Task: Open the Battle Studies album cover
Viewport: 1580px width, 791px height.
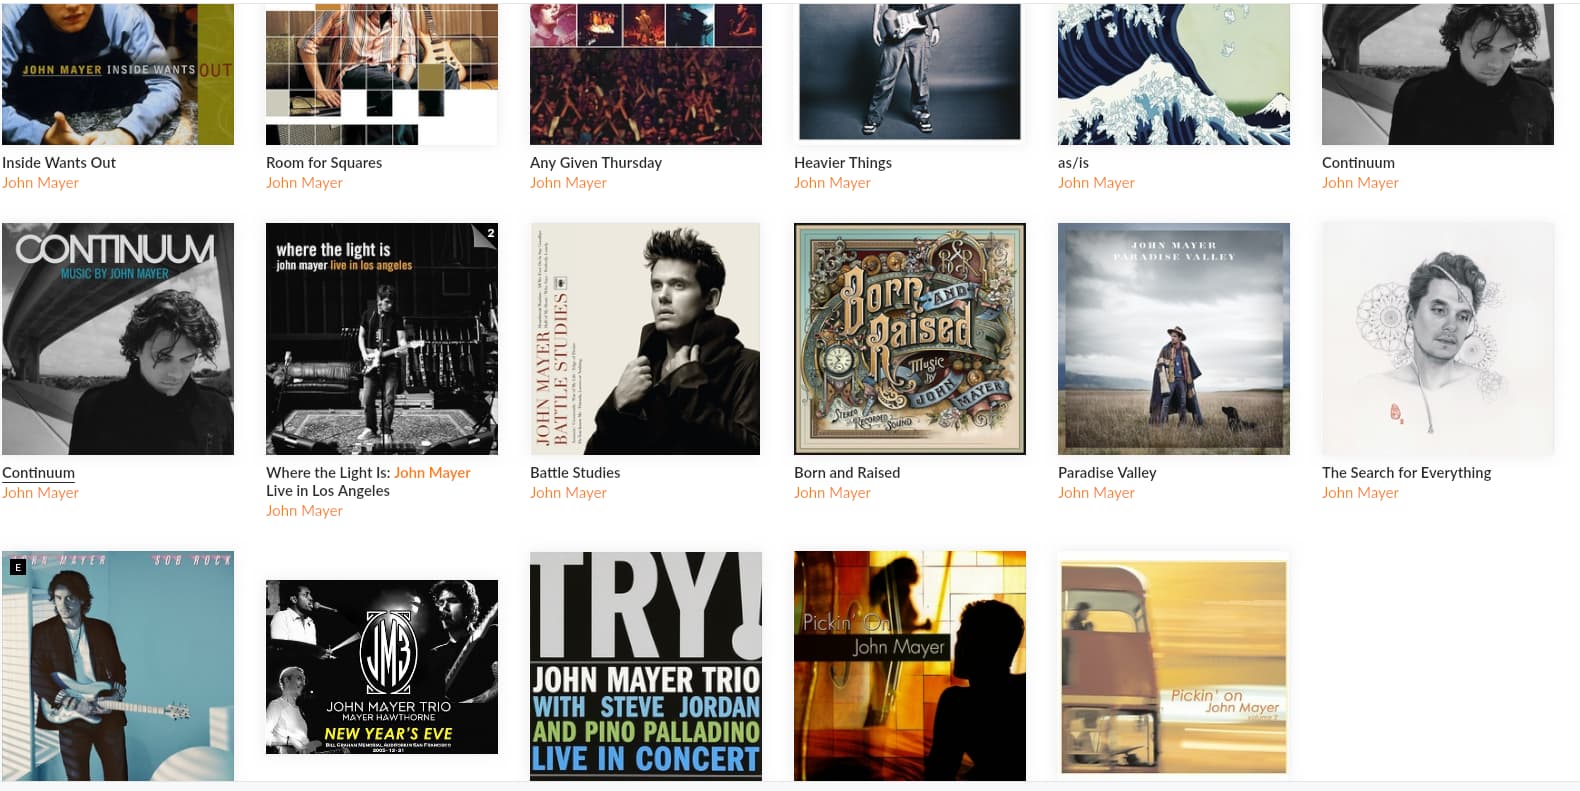Action: (646, 339)
